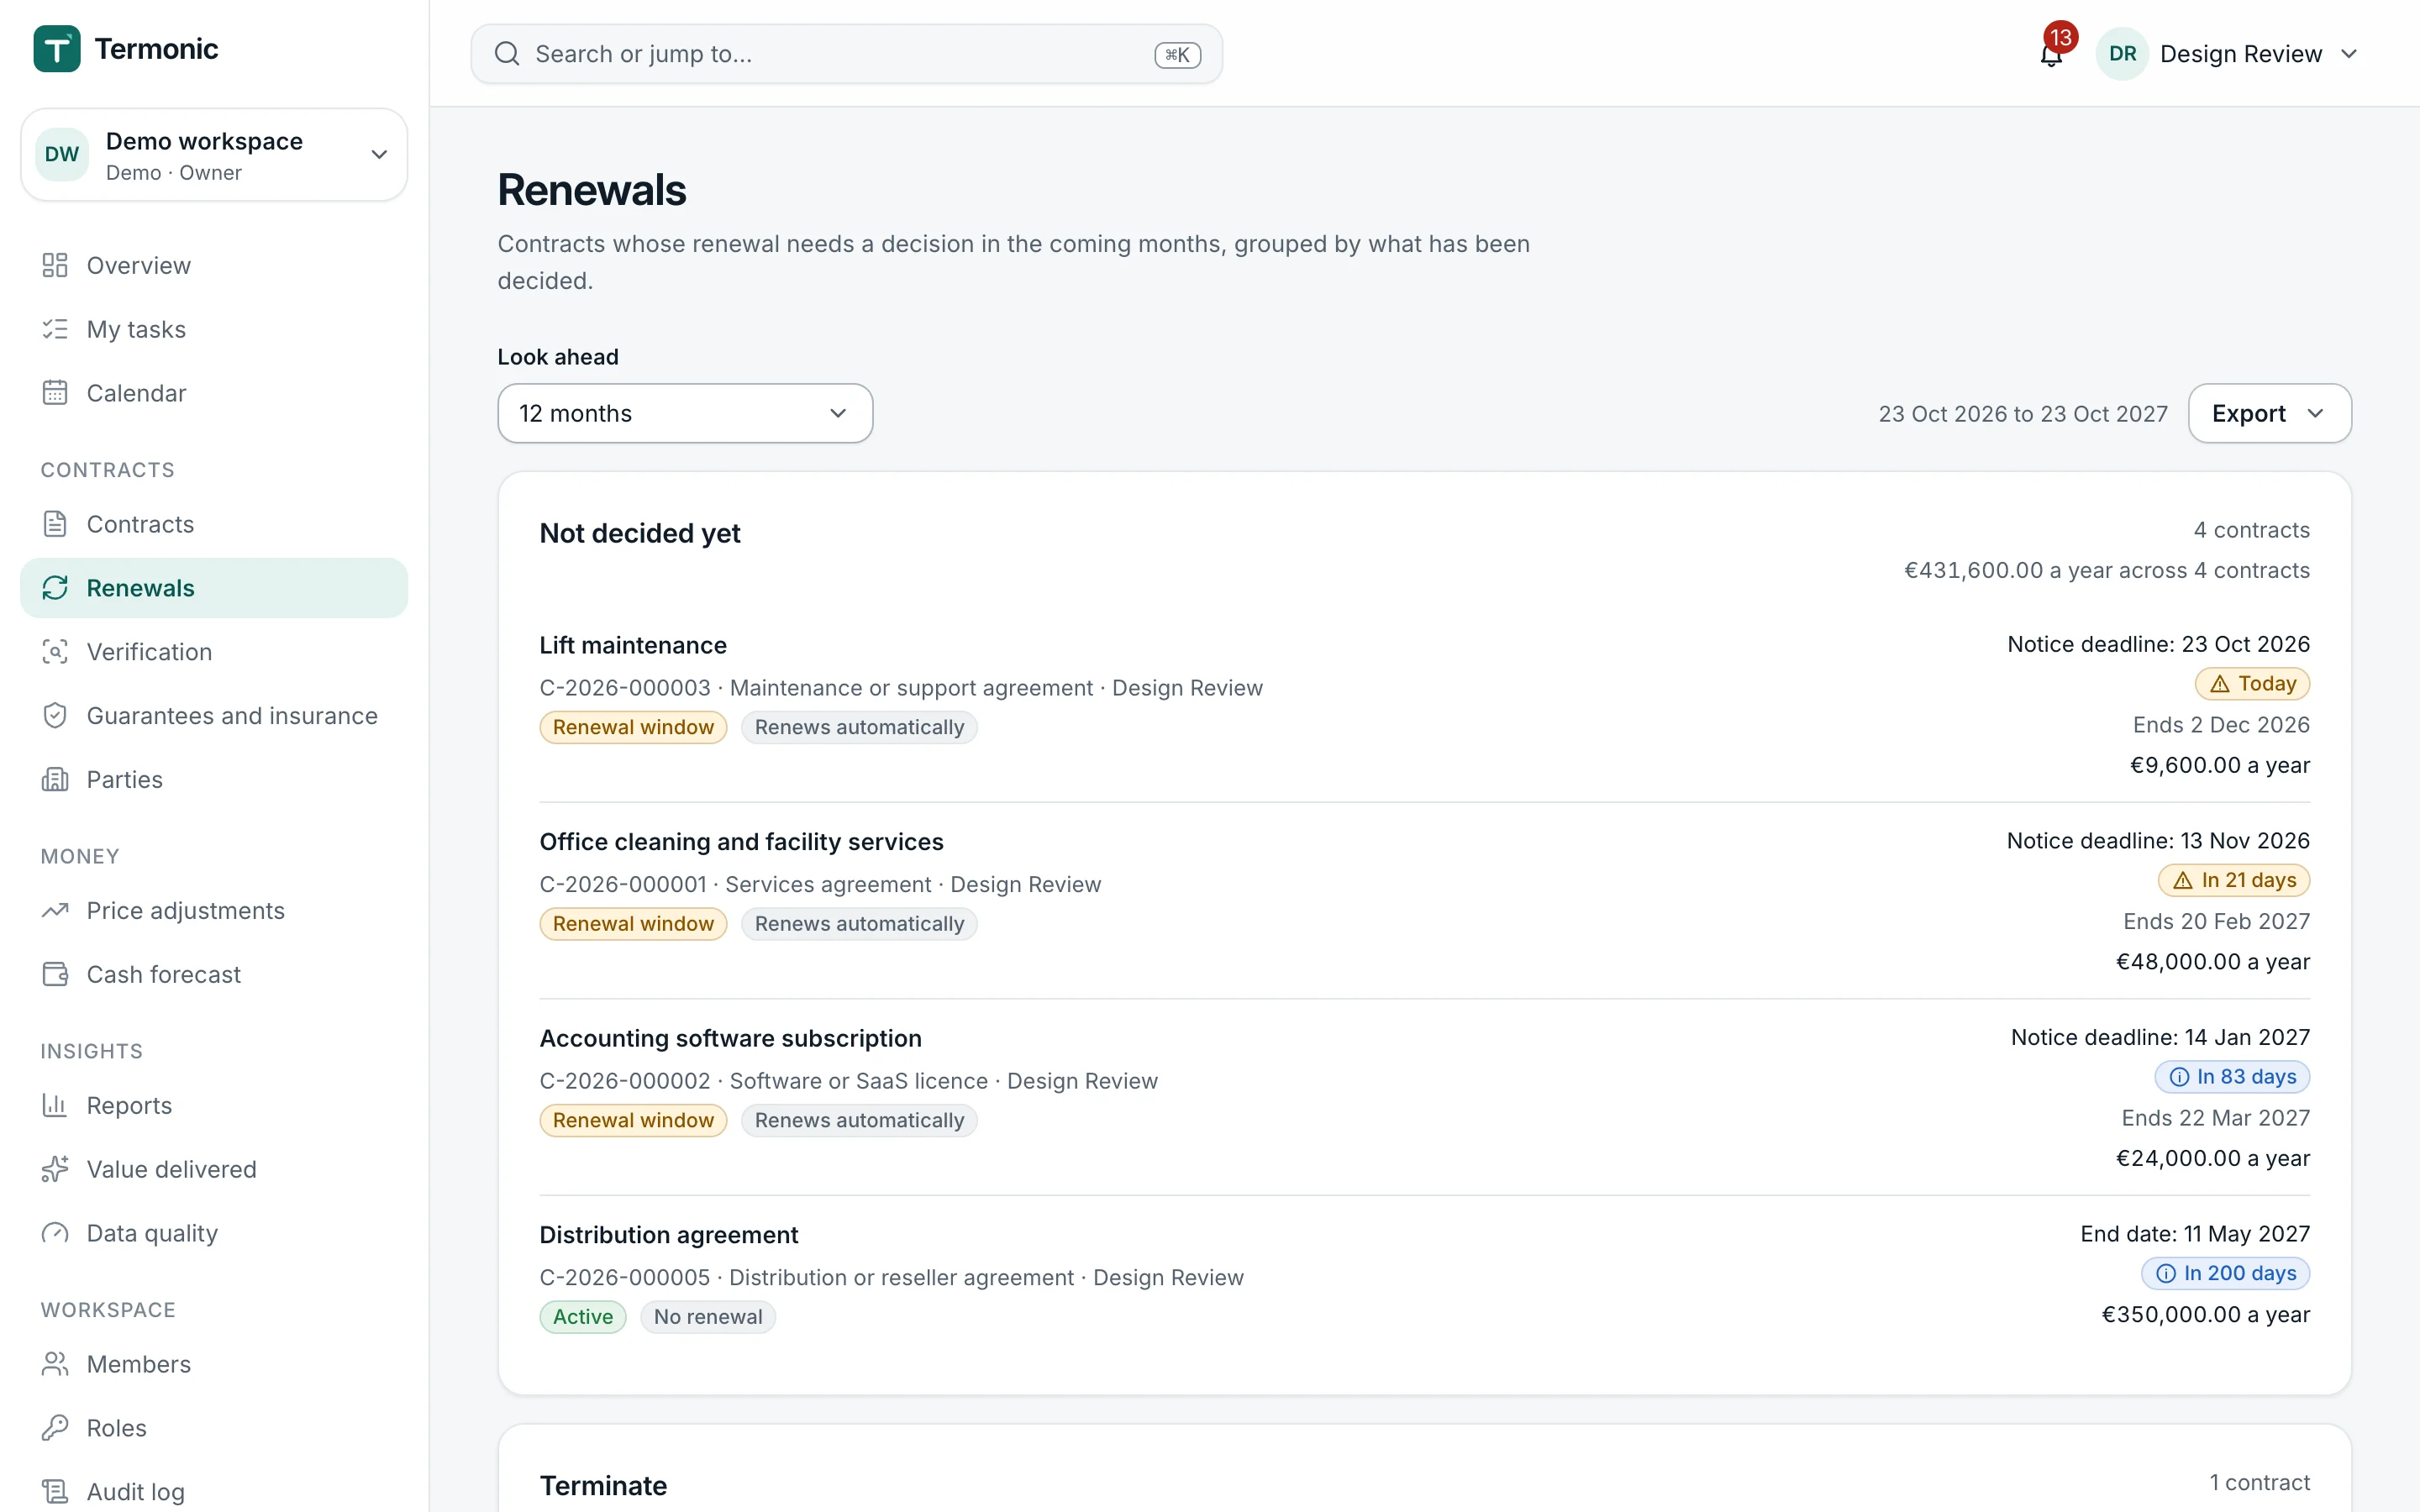Click the Value delivered sparkle icon
The width and height of the screenshot is (2420, 1512).
[x=55, y=1170]
